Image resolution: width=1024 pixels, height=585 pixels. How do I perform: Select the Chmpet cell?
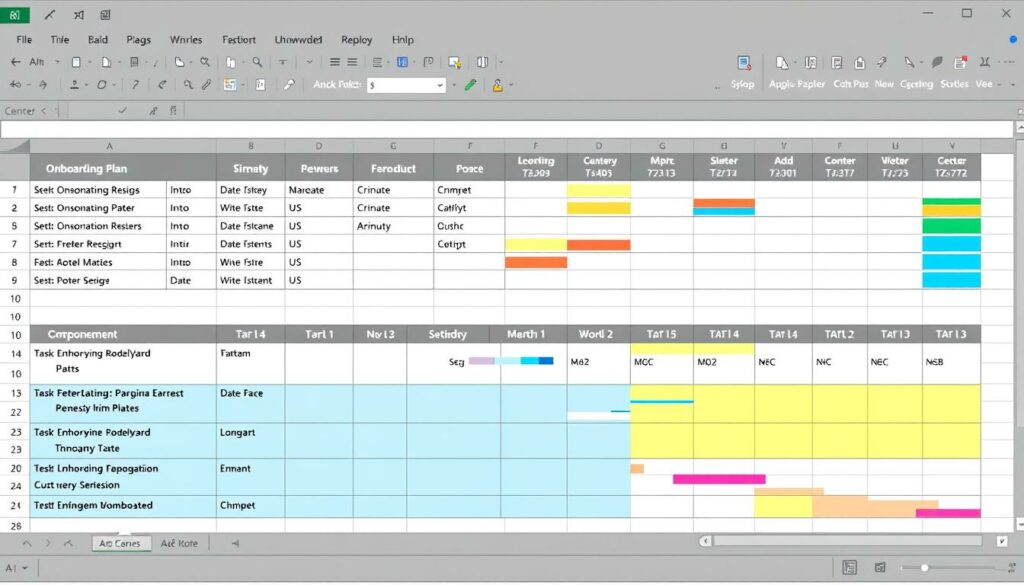click(x=250, y=506)
